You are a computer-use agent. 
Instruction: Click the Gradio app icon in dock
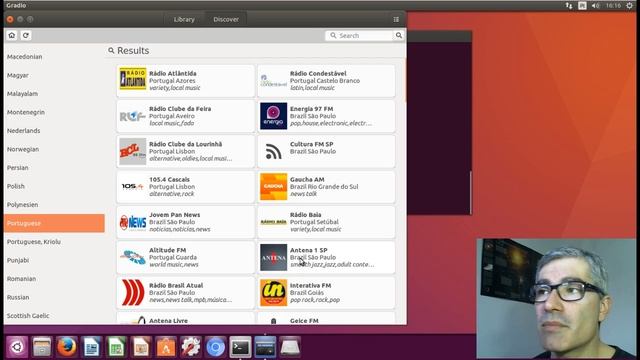coord(265,347)
